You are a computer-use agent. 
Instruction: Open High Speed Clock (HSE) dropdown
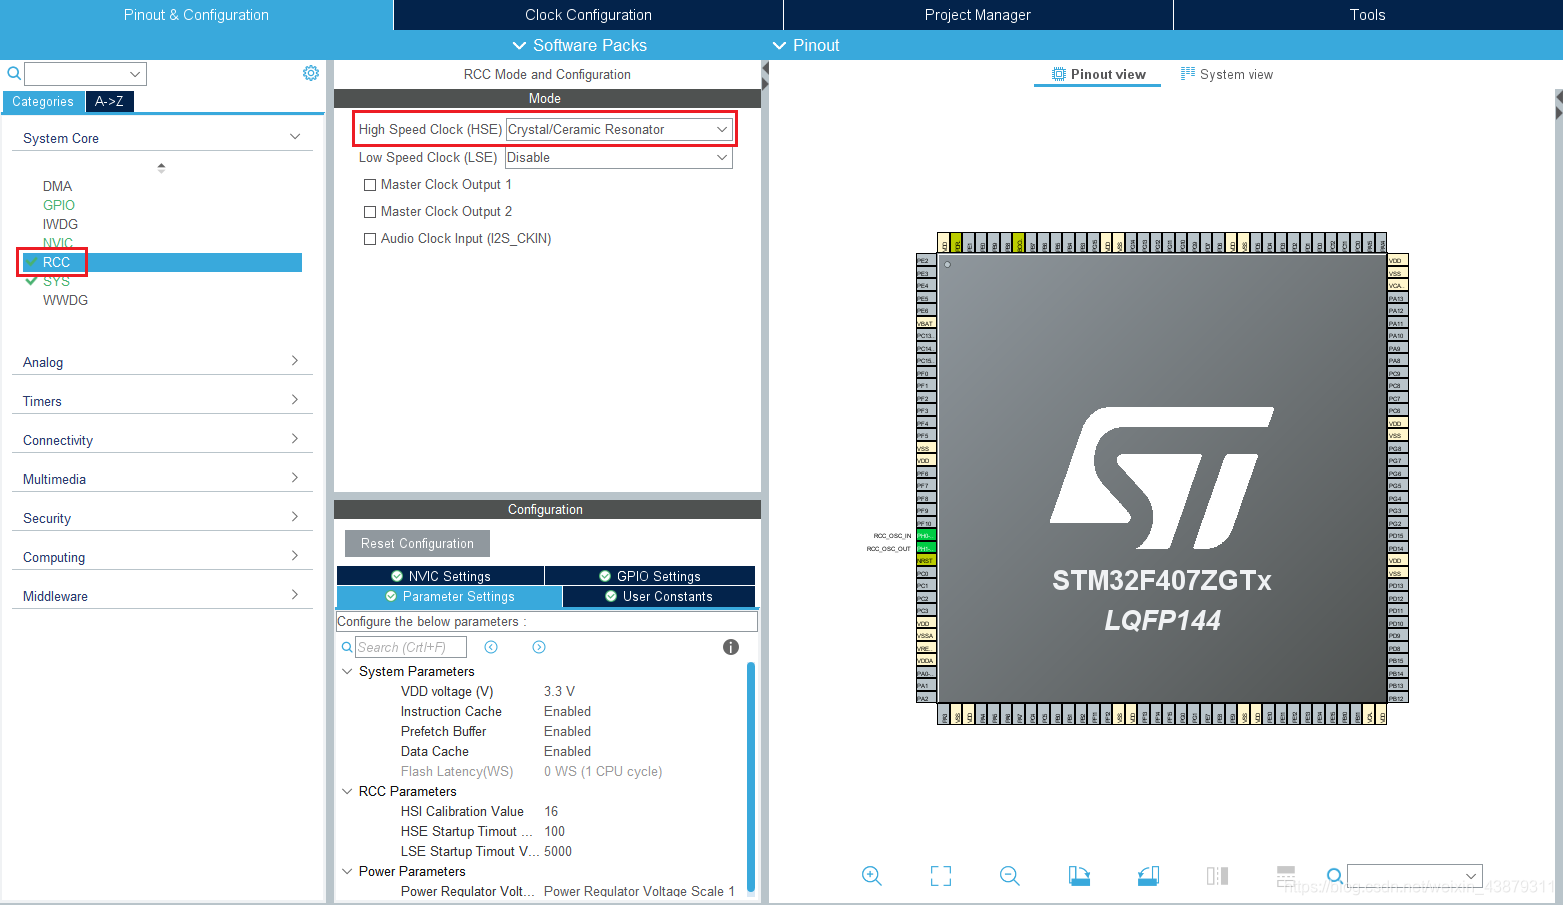pyautogui.click(x=619, y=129)
